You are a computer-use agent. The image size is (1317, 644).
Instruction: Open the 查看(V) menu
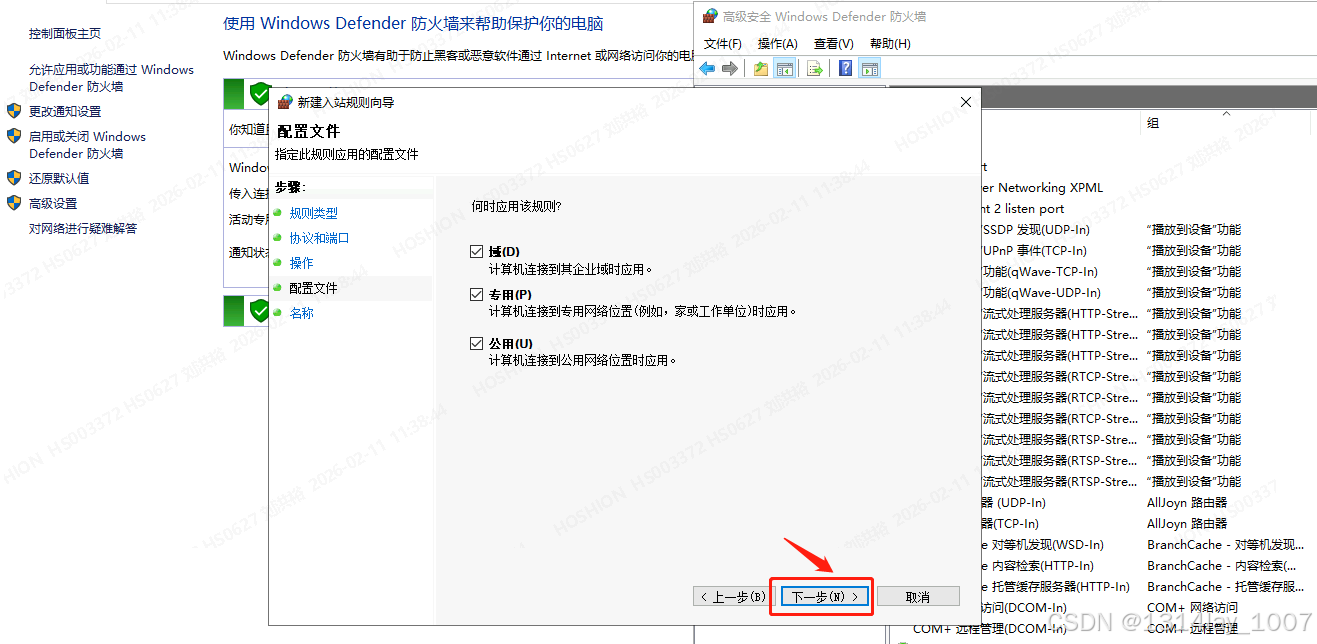coord(834,44)
